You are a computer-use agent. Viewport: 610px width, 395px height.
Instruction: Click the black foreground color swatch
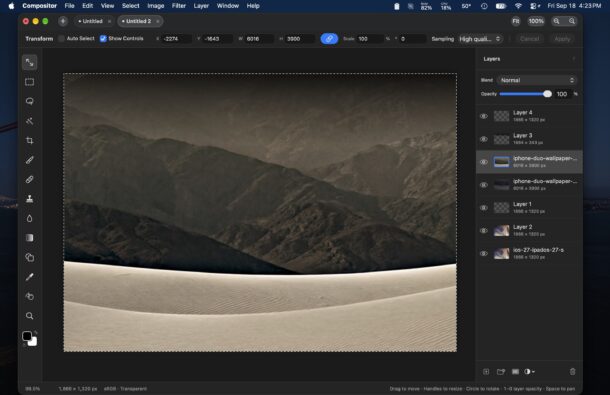click(x=27, y=336)
